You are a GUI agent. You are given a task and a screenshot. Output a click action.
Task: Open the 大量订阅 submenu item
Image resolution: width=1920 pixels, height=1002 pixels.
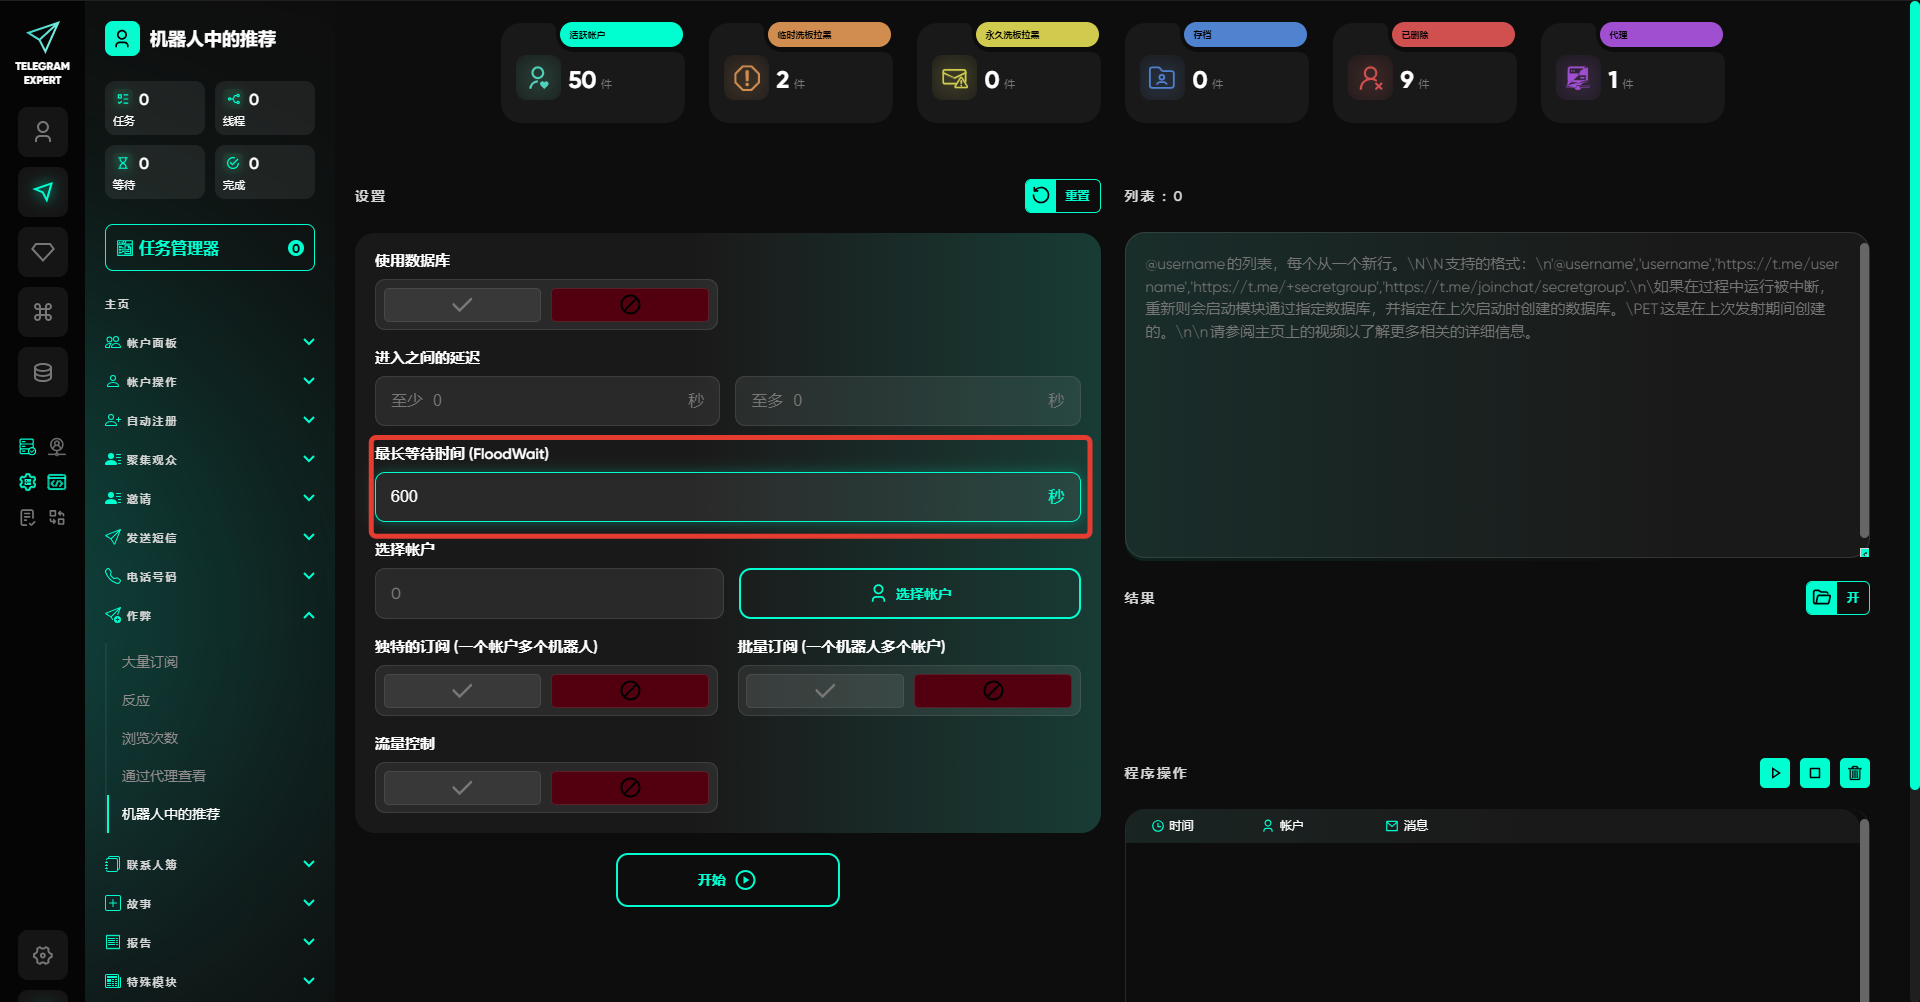click(150, 662)
